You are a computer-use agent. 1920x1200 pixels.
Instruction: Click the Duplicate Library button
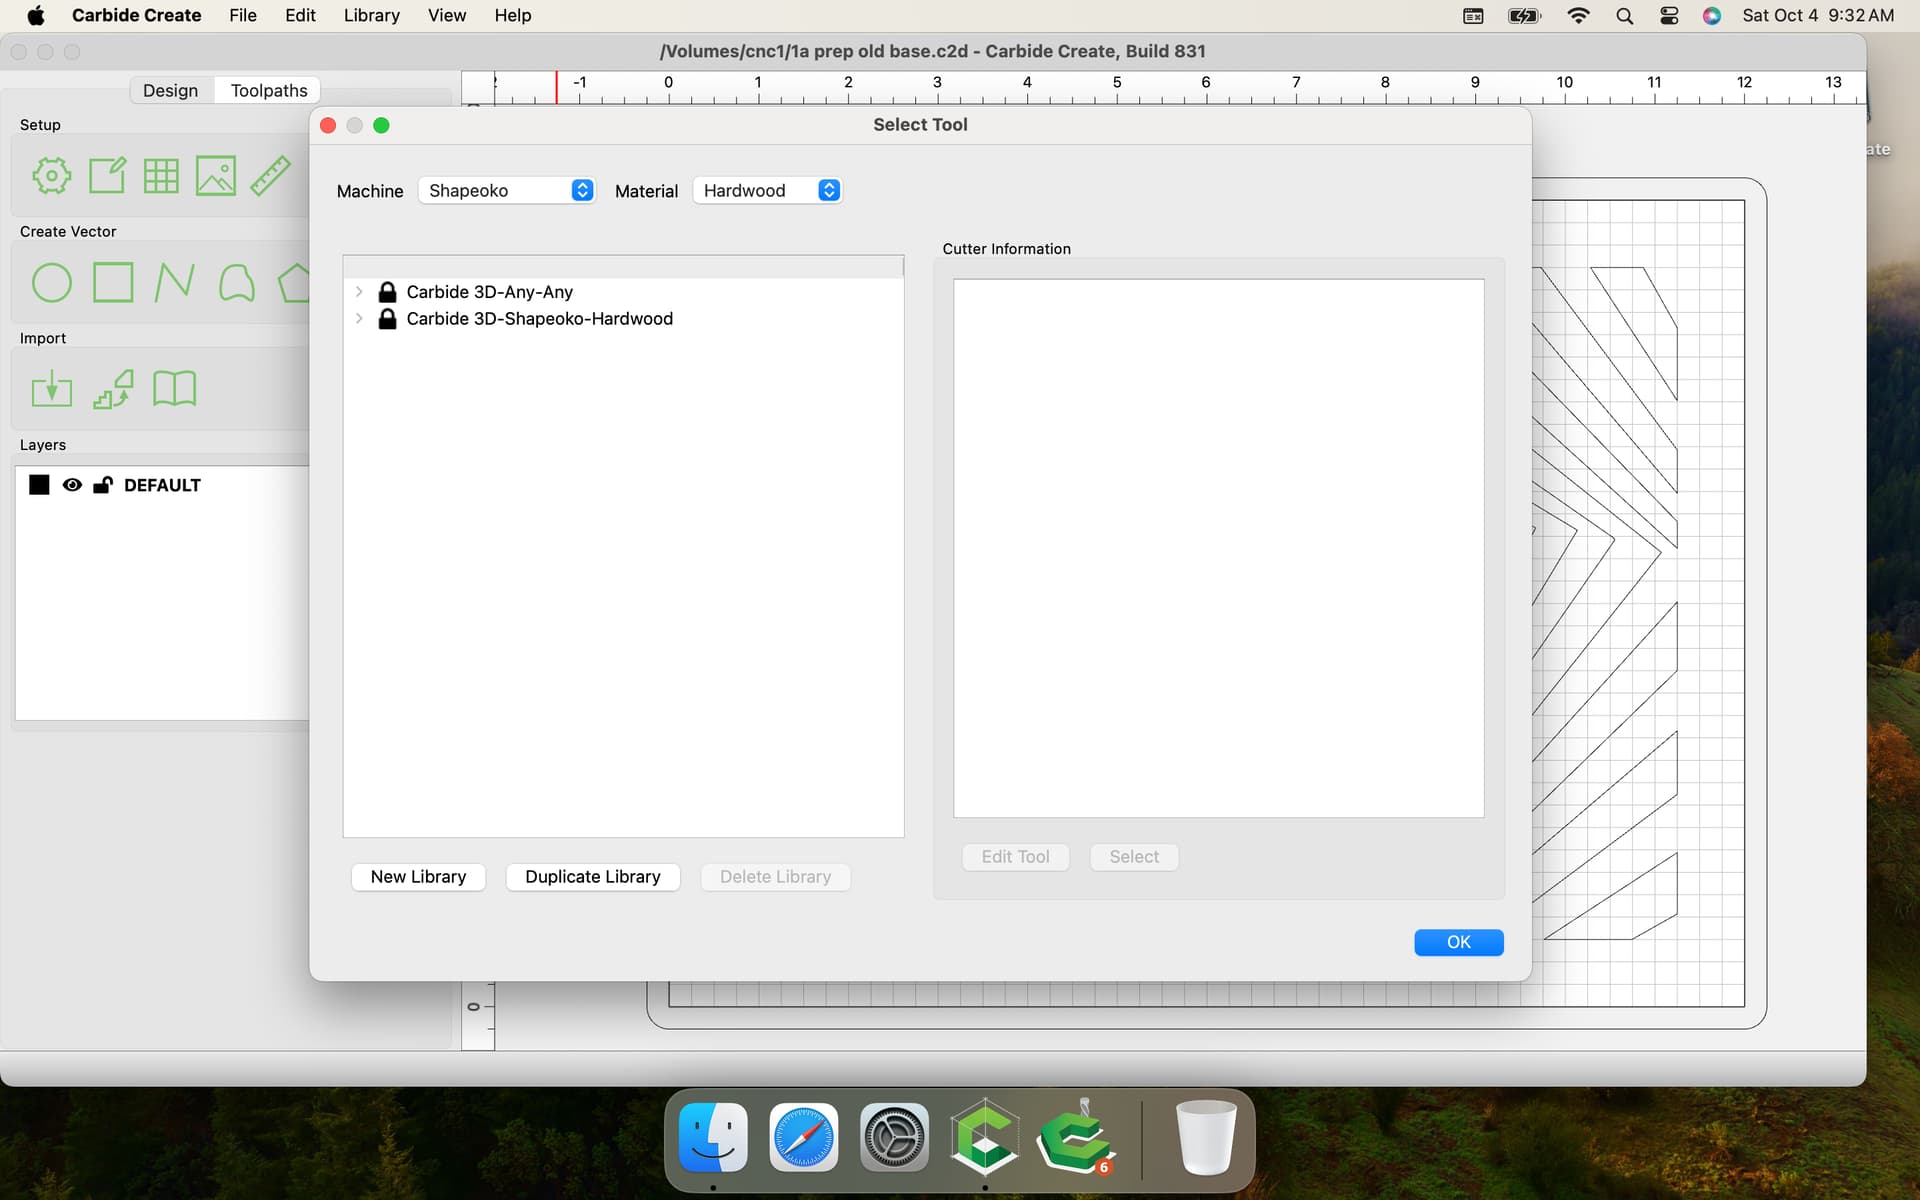592,877
